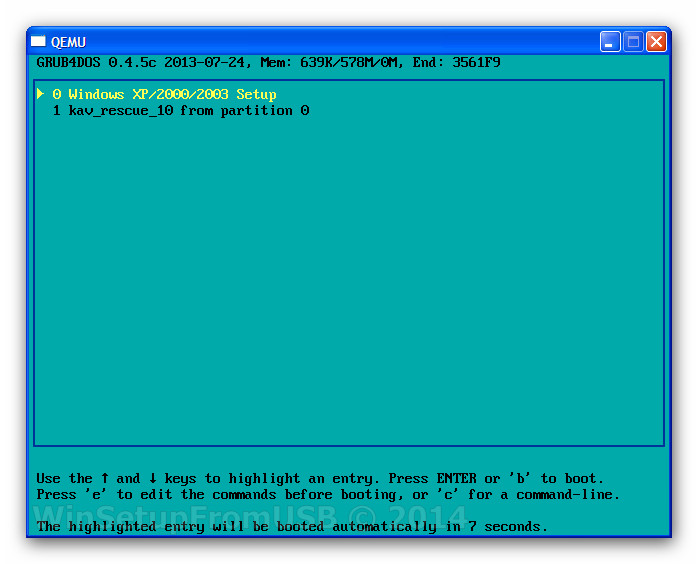698x564 pixels.
Task: Click the yellow selection arrow beside entry 0
Action: pos(40,94)
